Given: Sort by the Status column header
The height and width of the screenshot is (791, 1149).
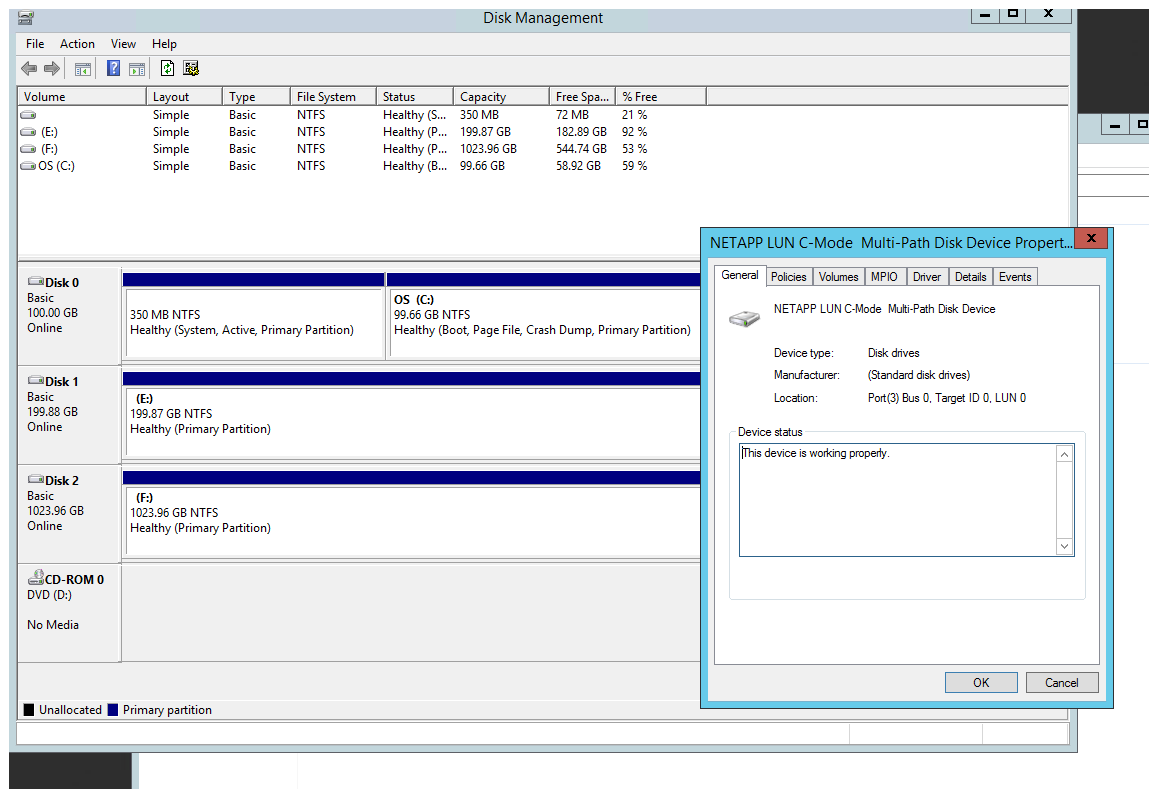Looking at the screenshot, I should tap(415, 97).
